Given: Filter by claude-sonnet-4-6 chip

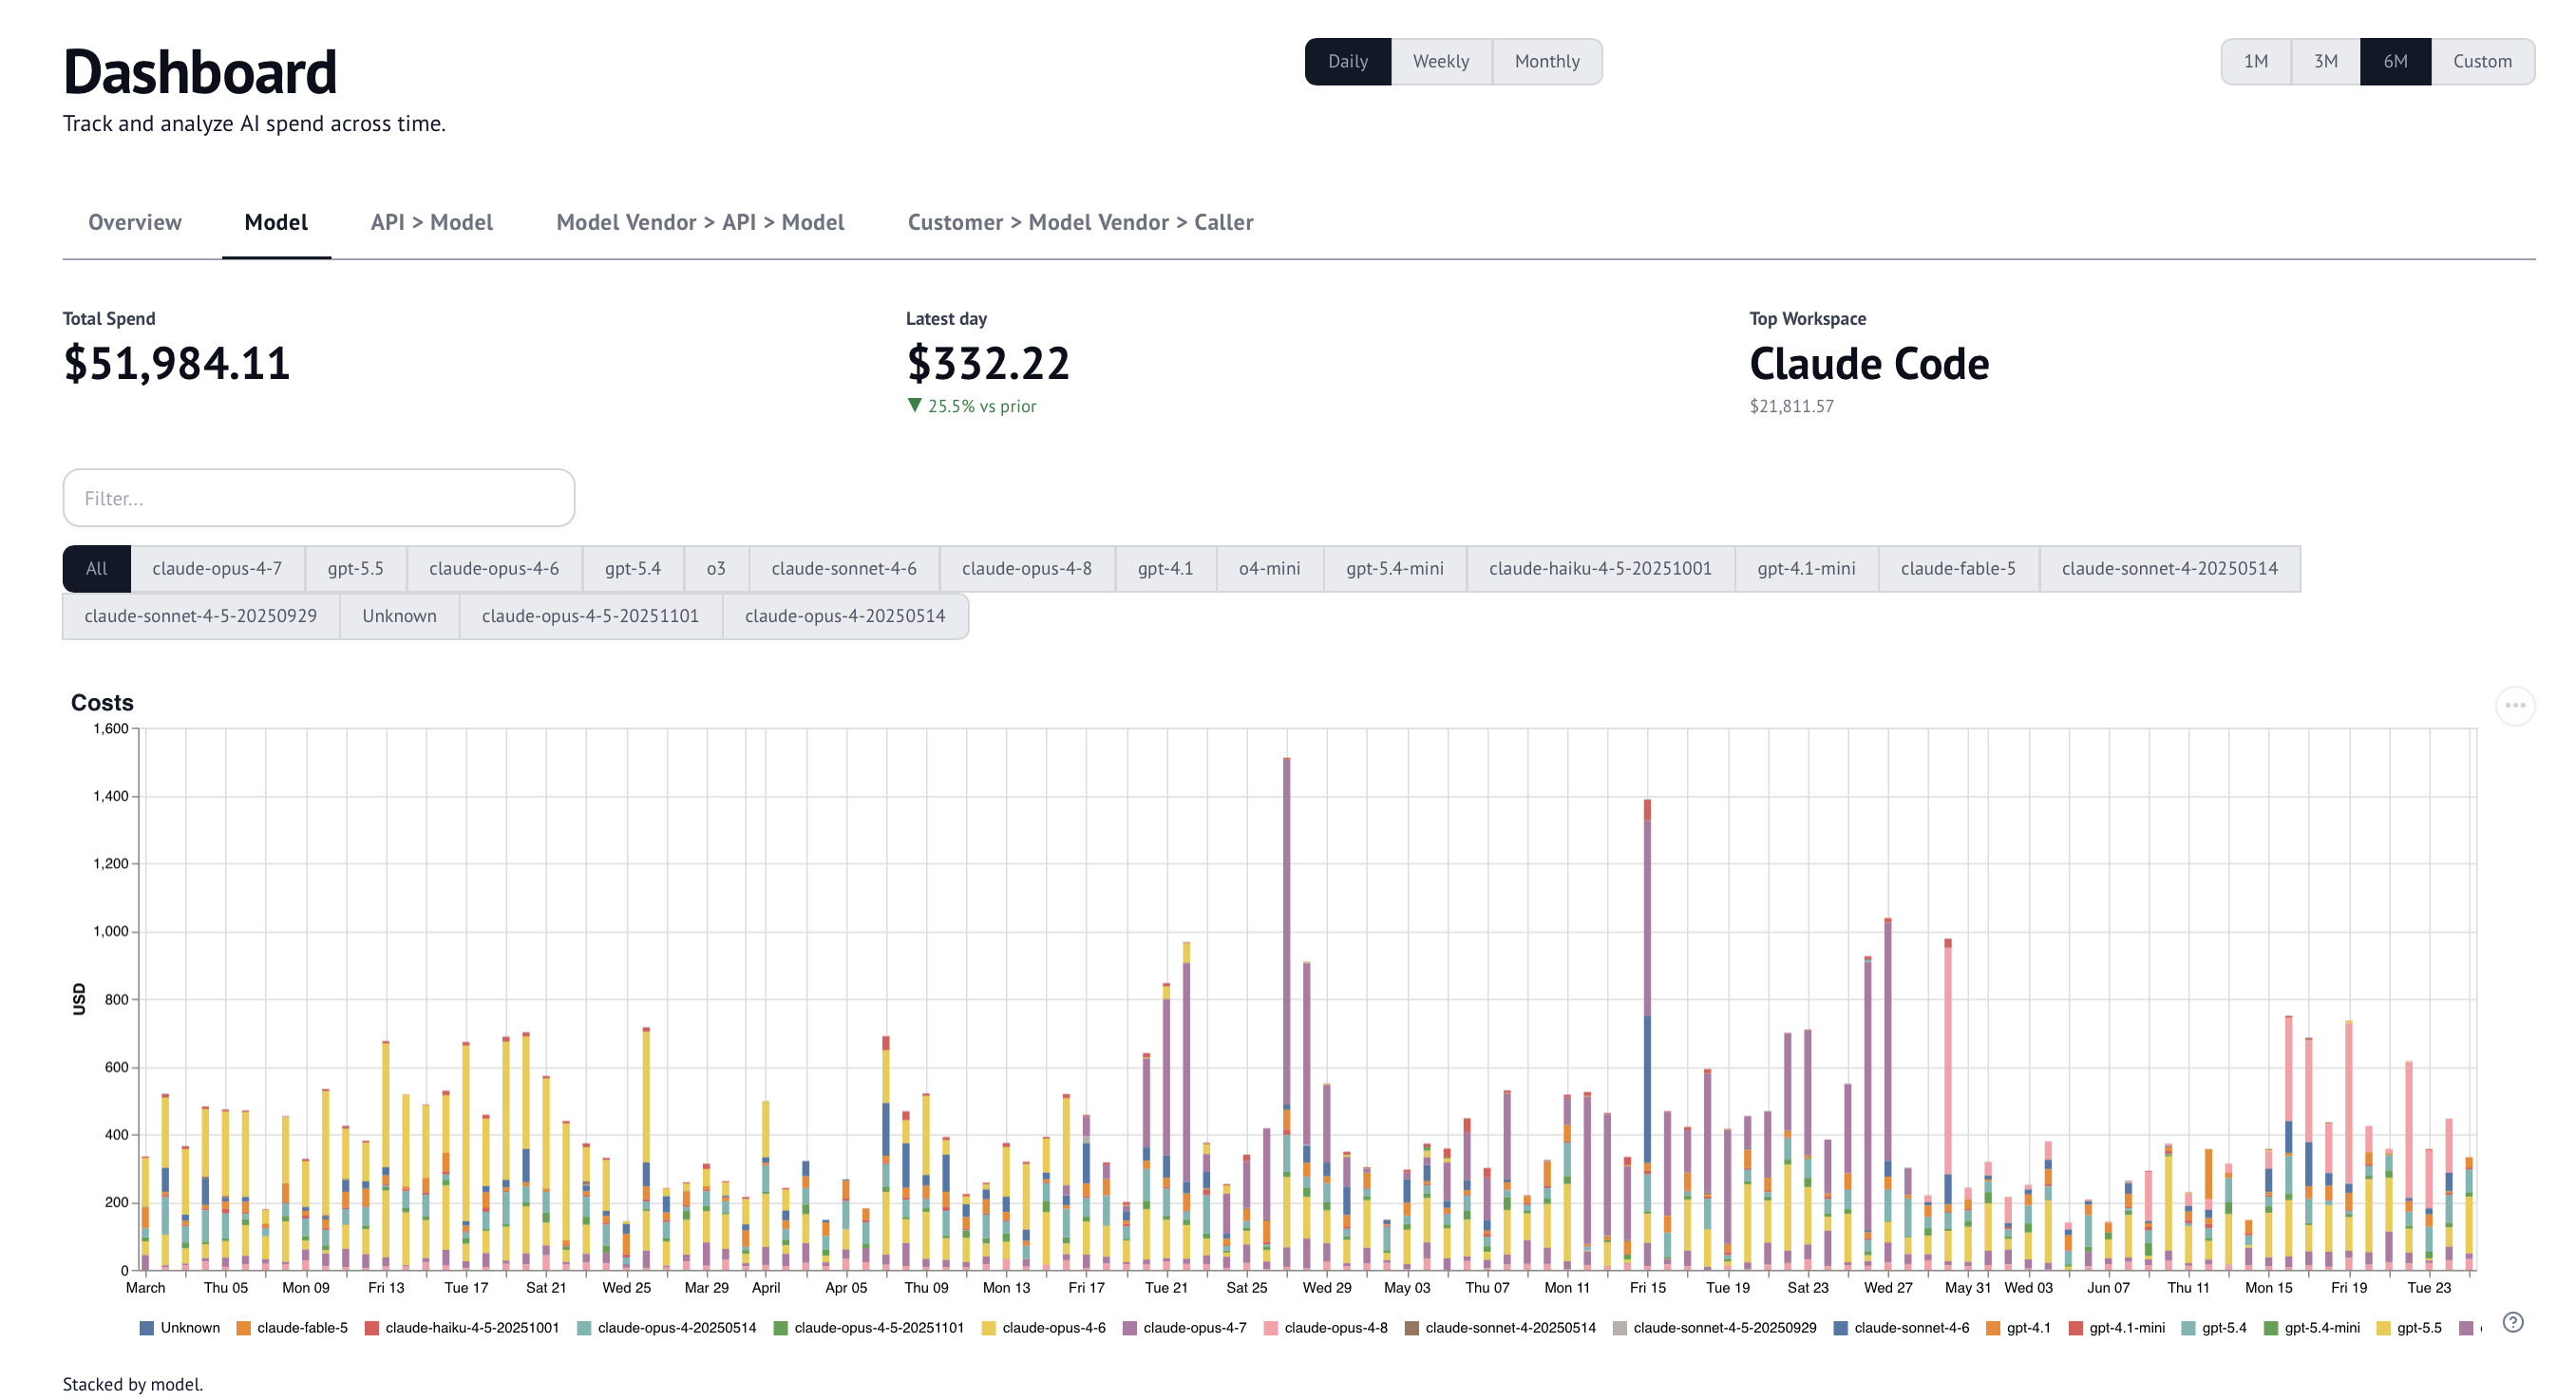Looking at the screenshot, I should pos(844,569).
